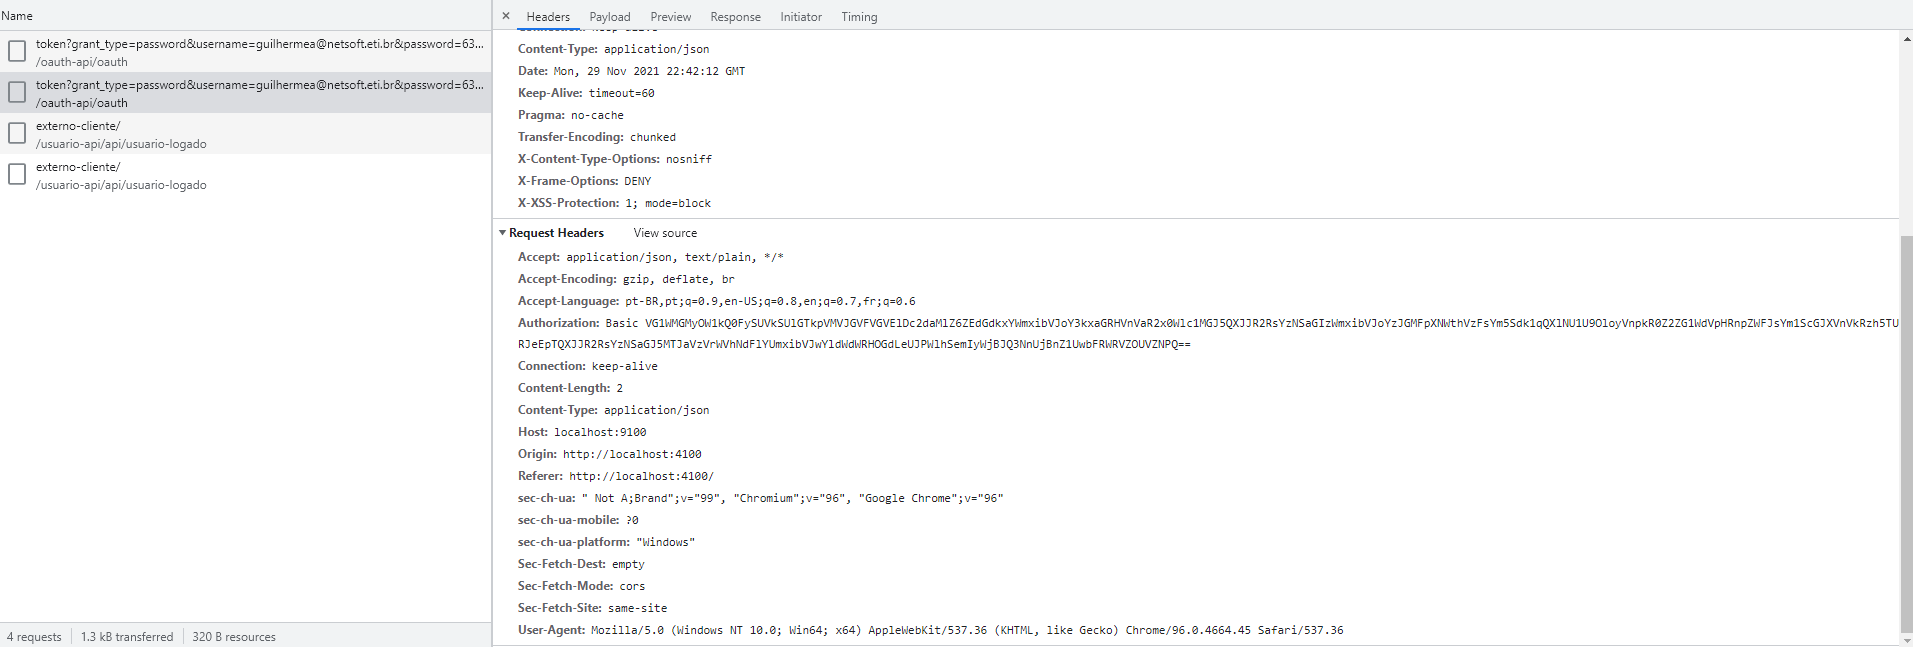The width and height of the screenshot is (1913, 647).
Task: Show the Response tab
Action: pyautogui.click(x=735, y=17)
